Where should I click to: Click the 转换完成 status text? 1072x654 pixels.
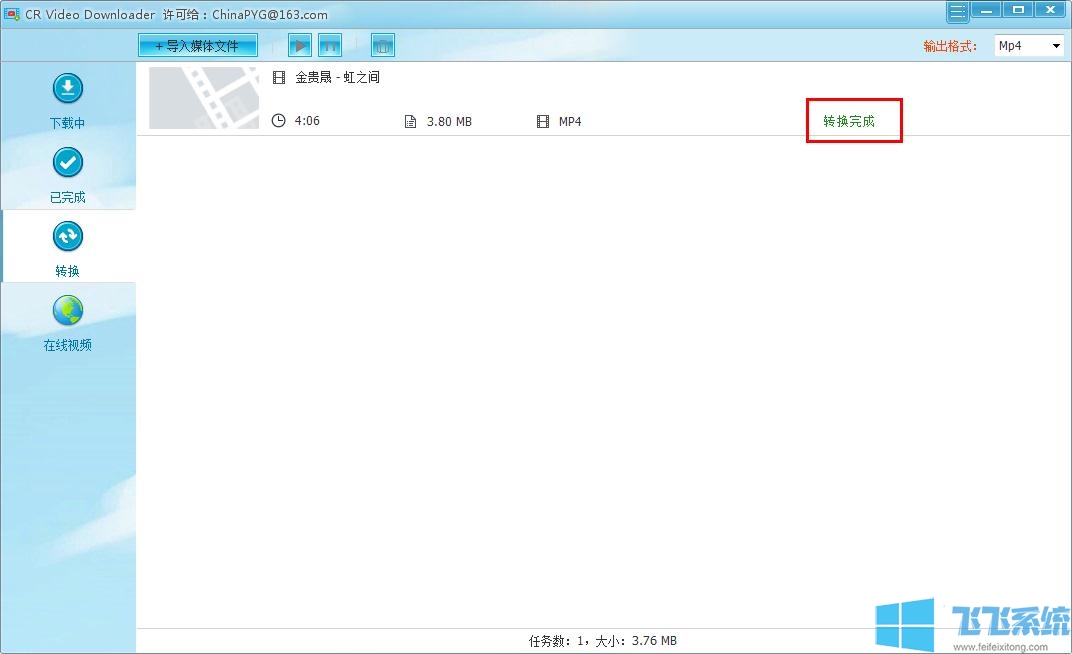pyautogui.click(x=848, y=121)
